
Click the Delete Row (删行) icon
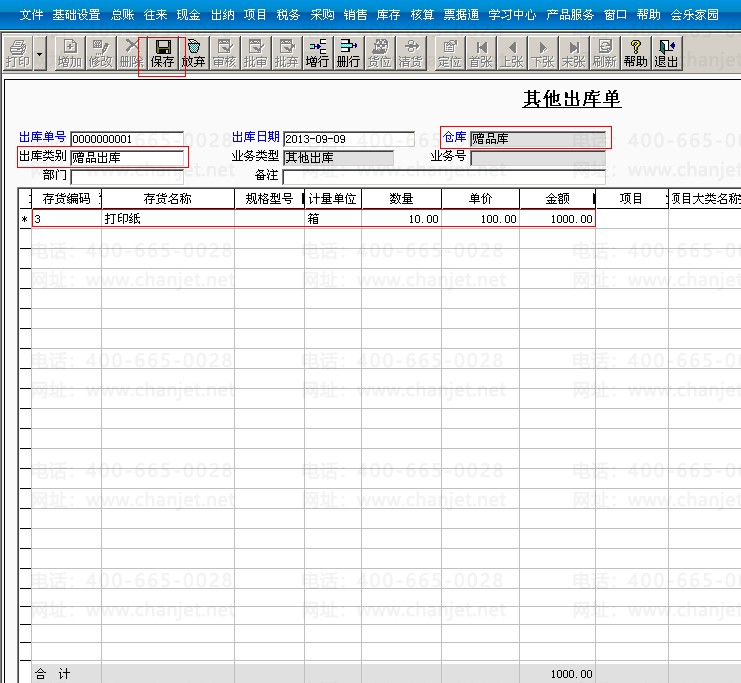[x=348, y=54]
